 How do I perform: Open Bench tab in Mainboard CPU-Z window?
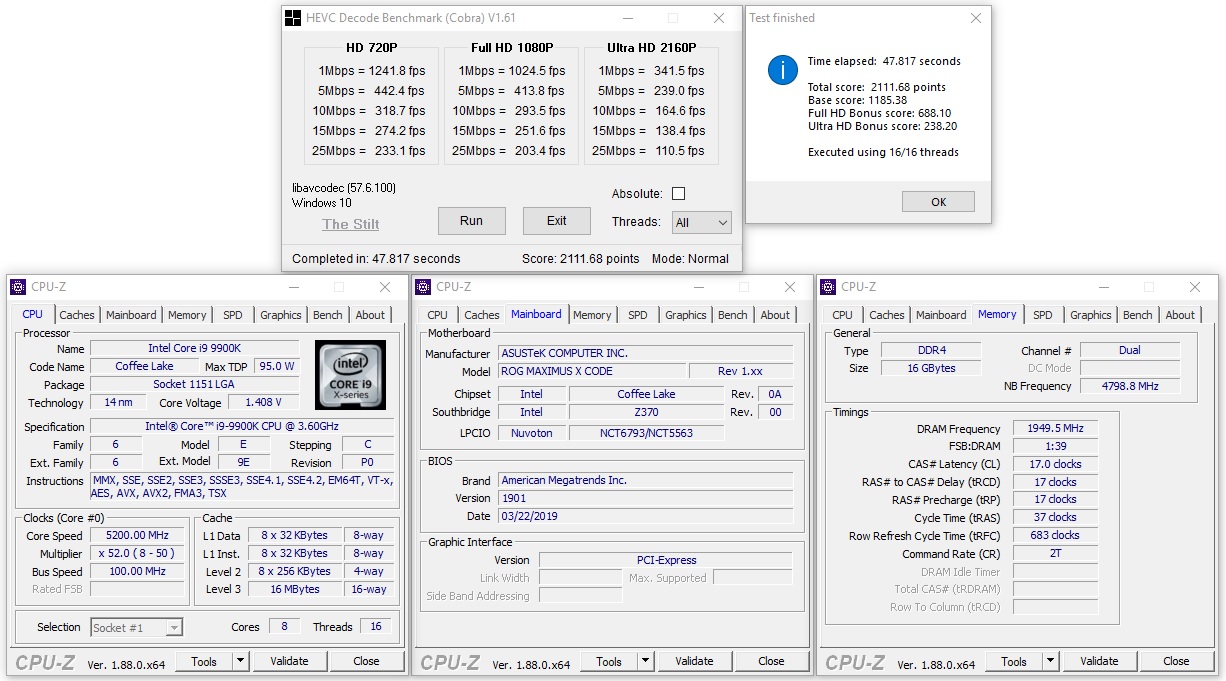(x=733, y=315)
